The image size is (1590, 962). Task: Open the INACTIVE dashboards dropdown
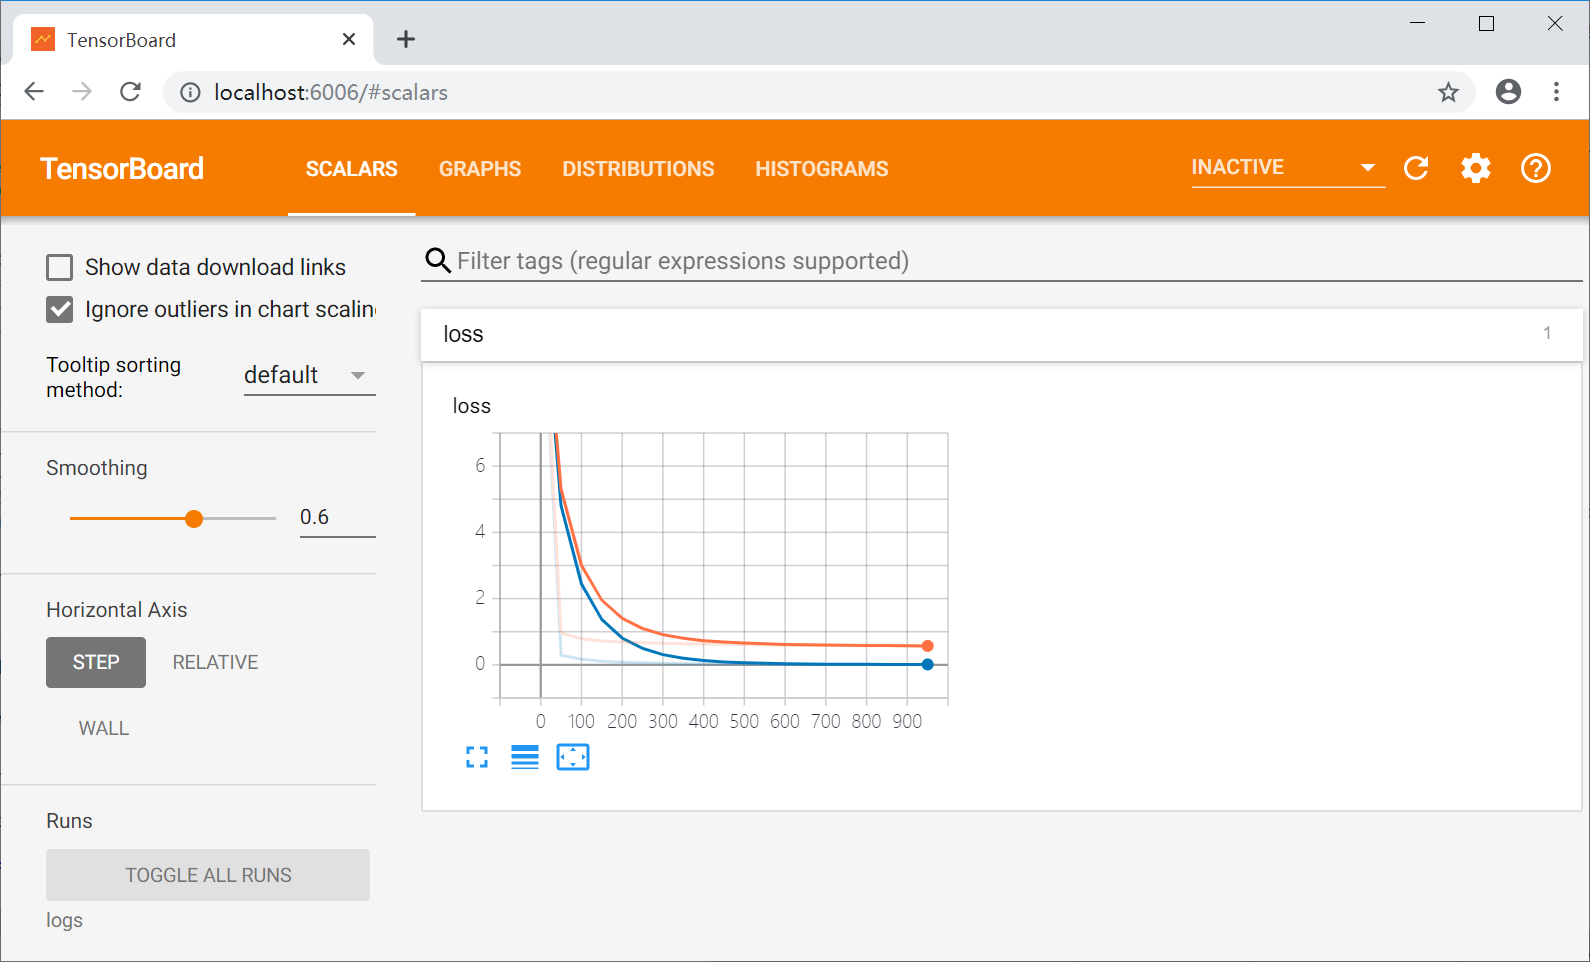point(1288,168)
